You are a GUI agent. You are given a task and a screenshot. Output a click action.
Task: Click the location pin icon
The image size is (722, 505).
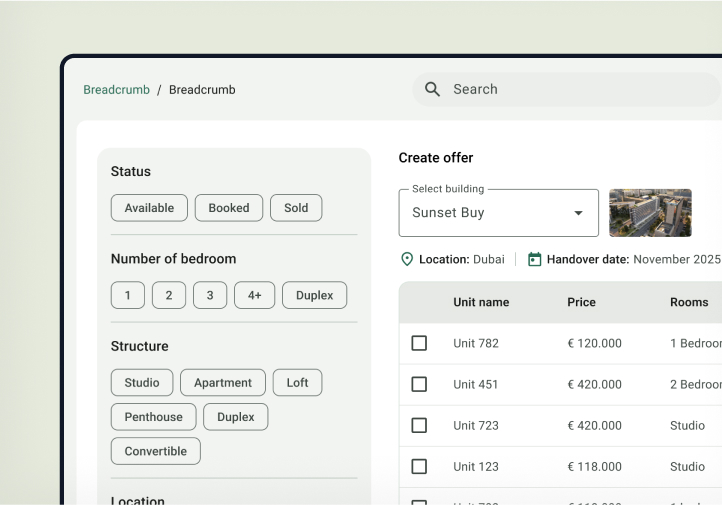coord(407,259)
